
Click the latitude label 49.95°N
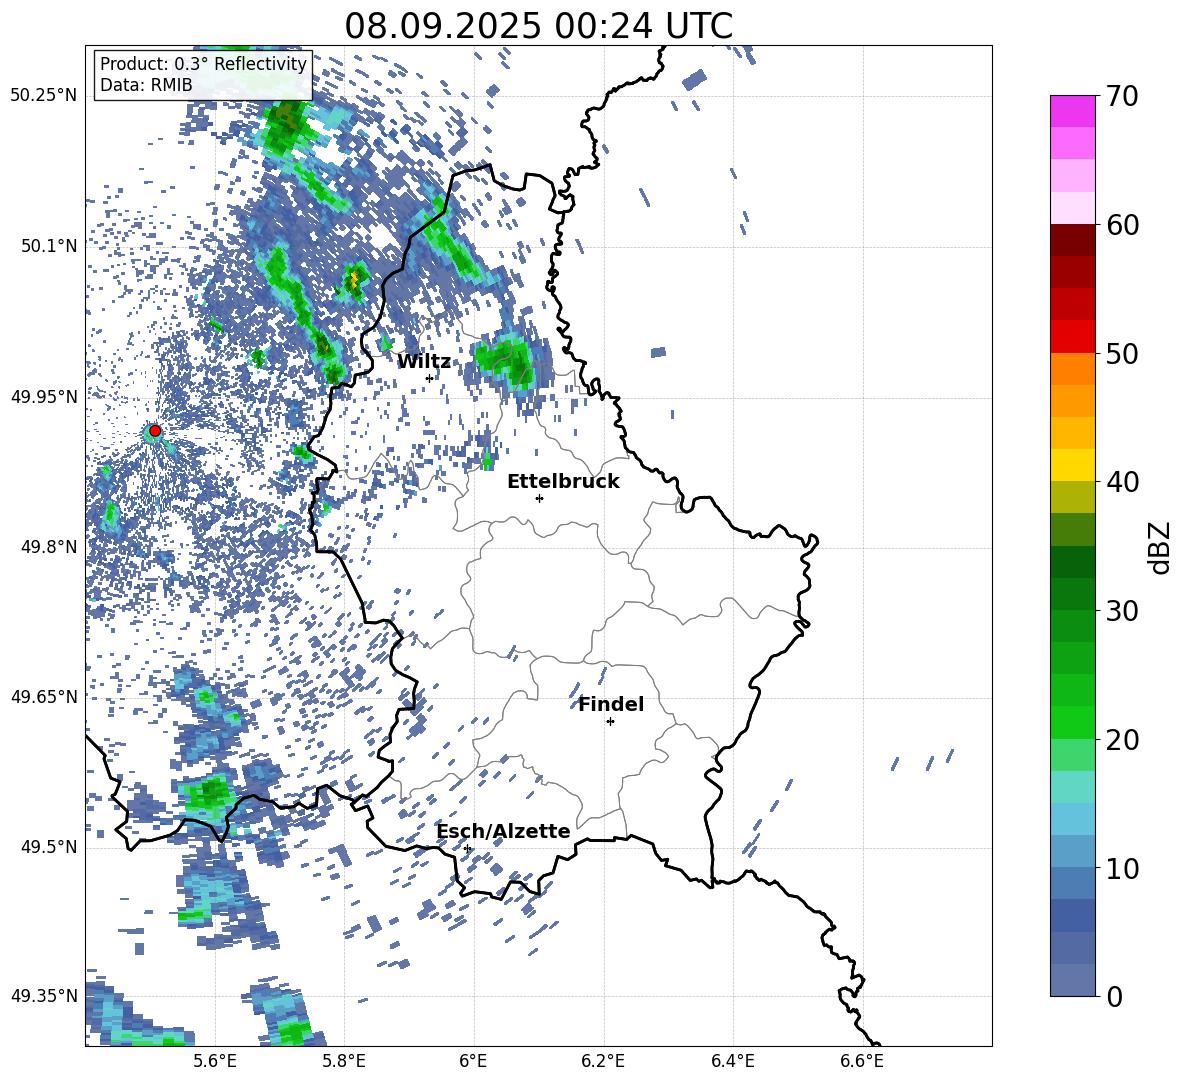(44, 396)
